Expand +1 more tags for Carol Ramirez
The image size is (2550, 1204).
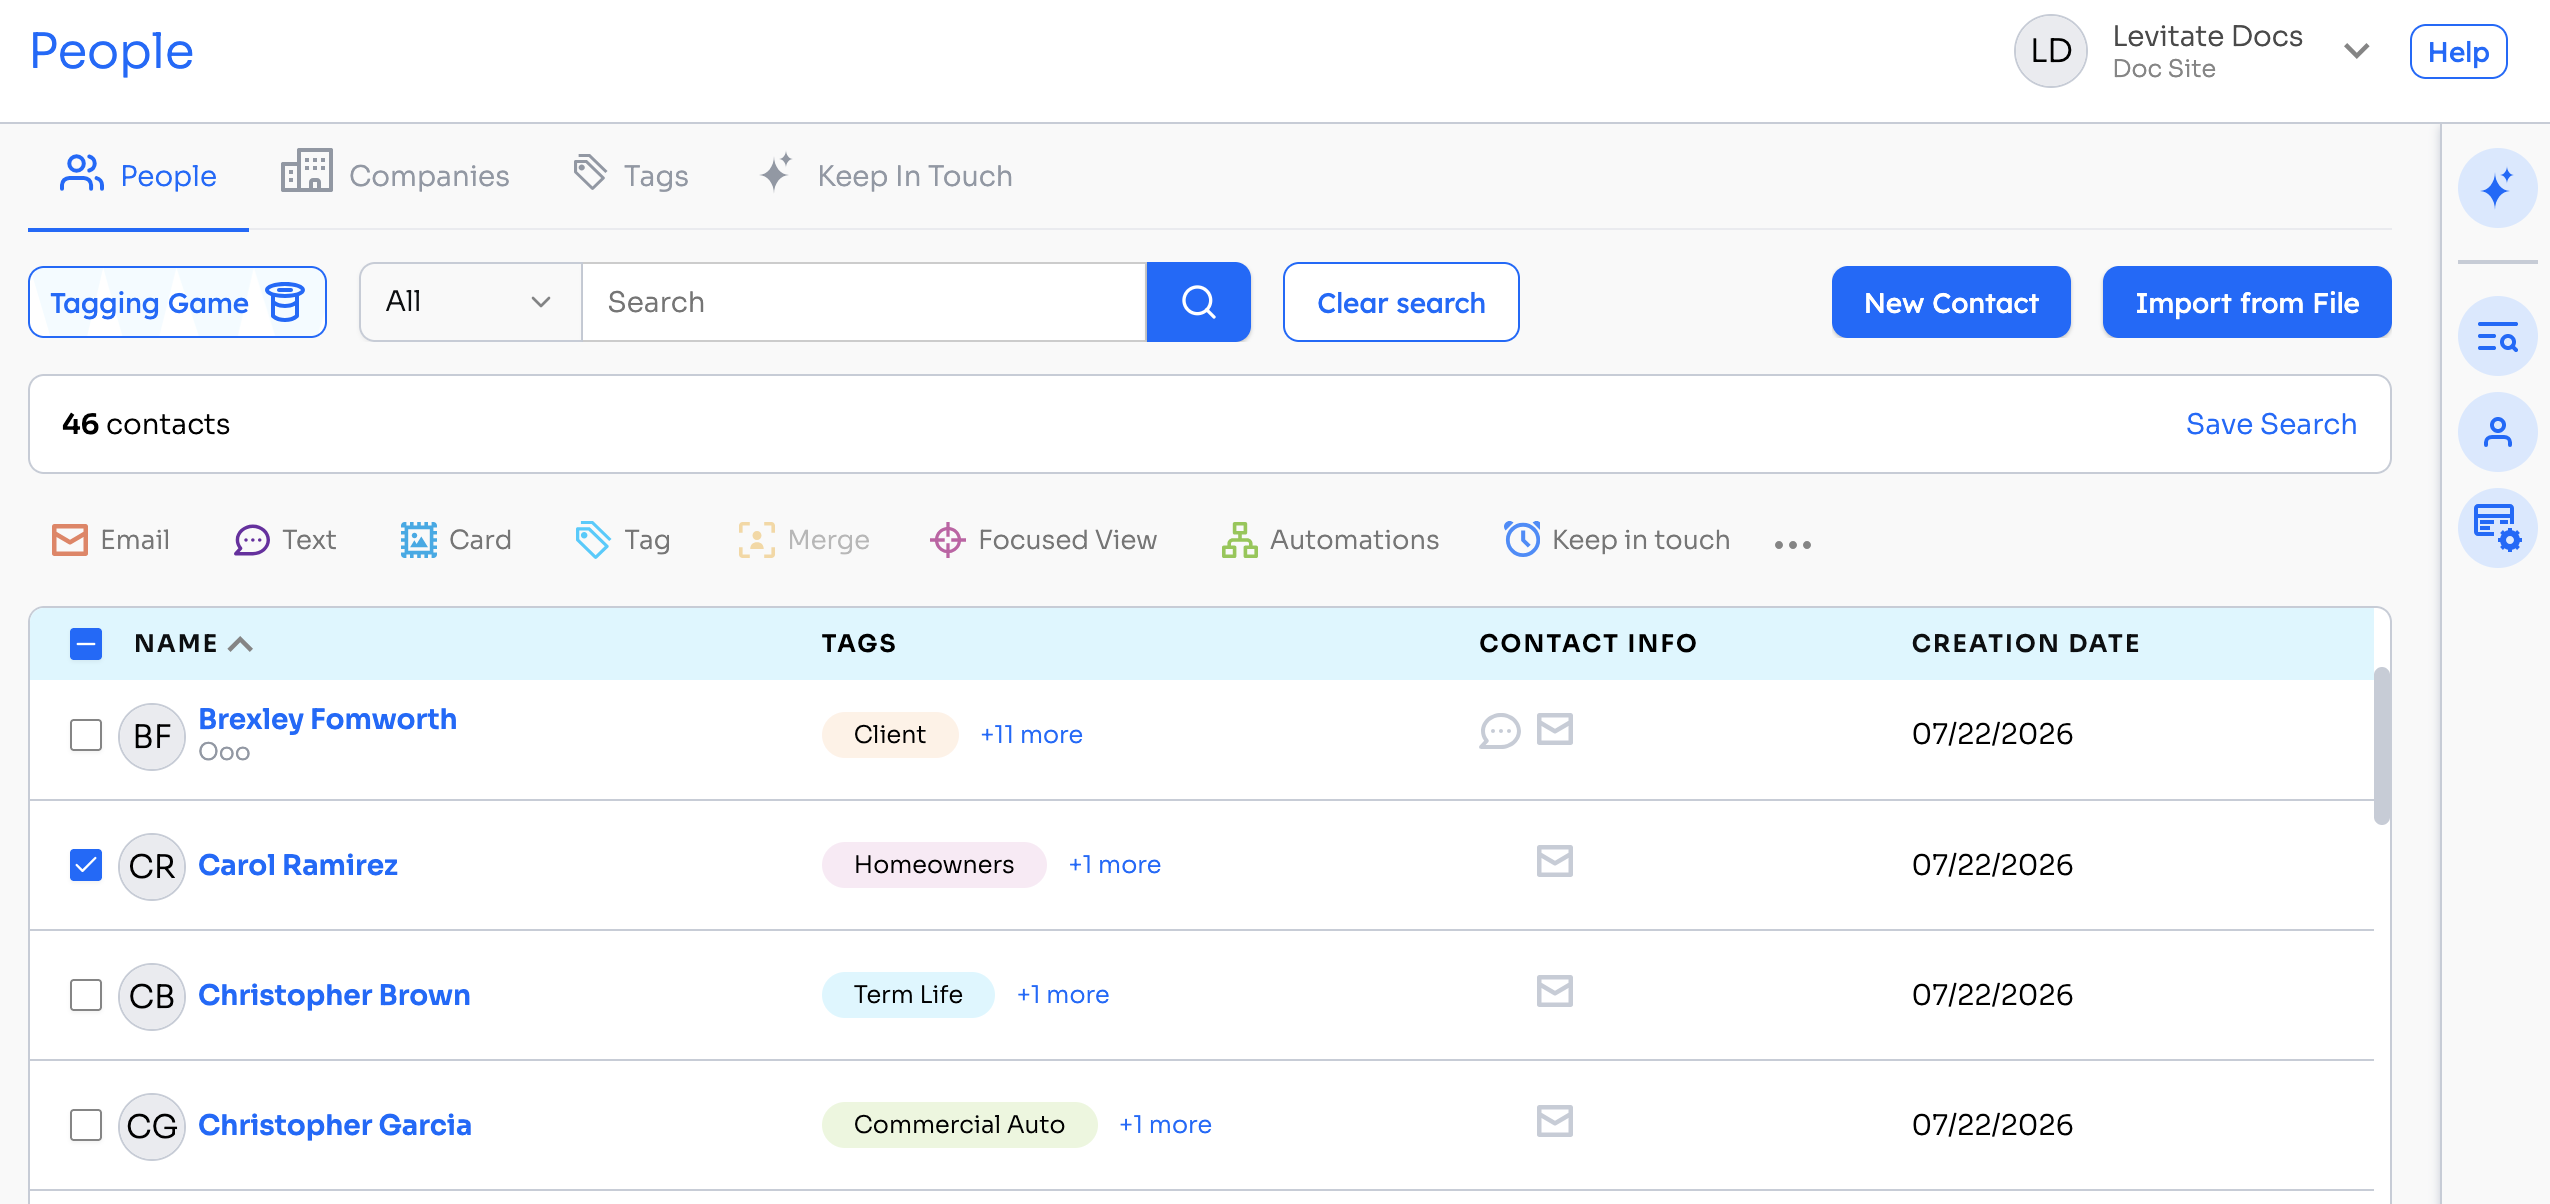coord(1115,865)
